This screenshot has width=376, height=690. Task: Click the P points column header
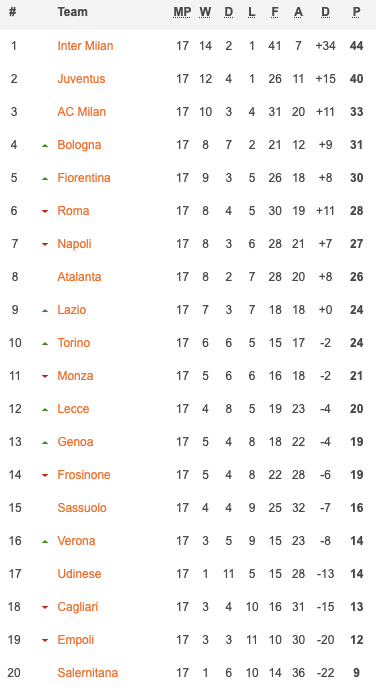click(x=357, y=12)
